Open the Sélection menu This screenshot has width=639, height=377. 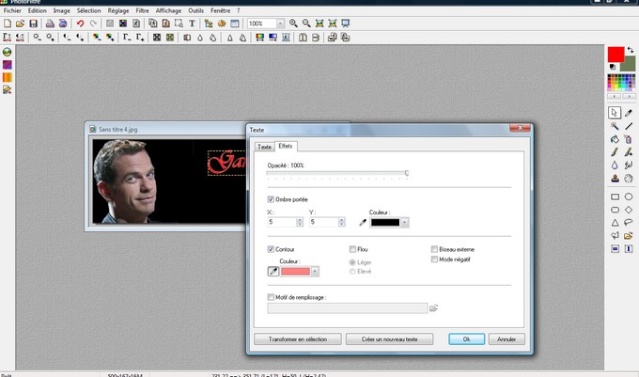click(89, 11)
